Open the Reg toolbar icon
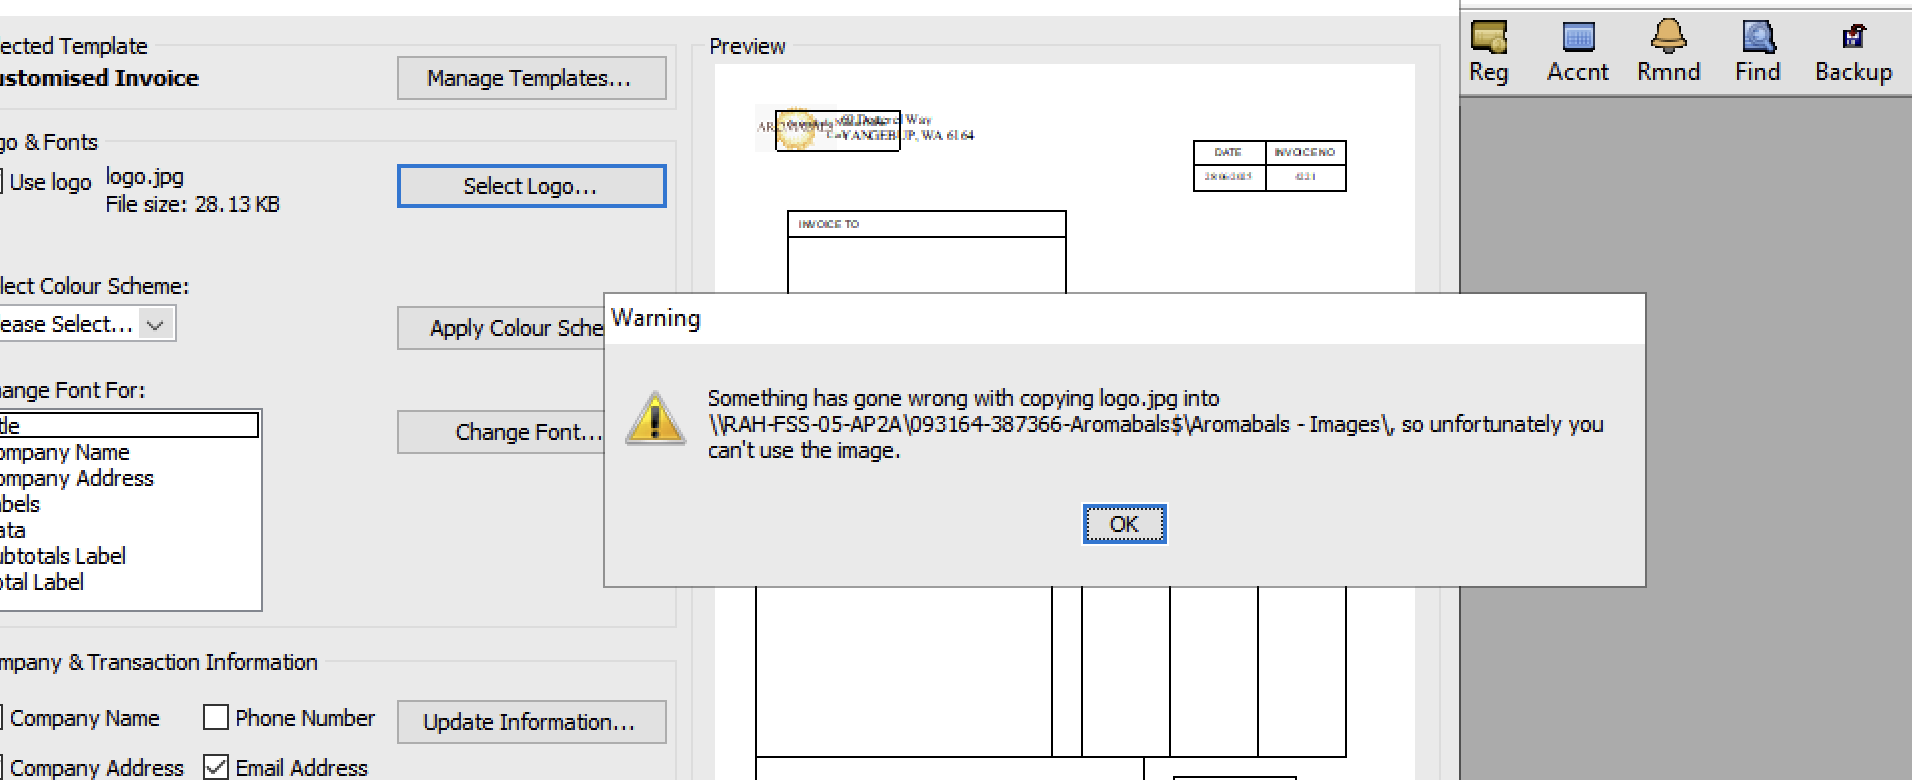This screenshot has height=780, width=1912. coord(1488,52)
